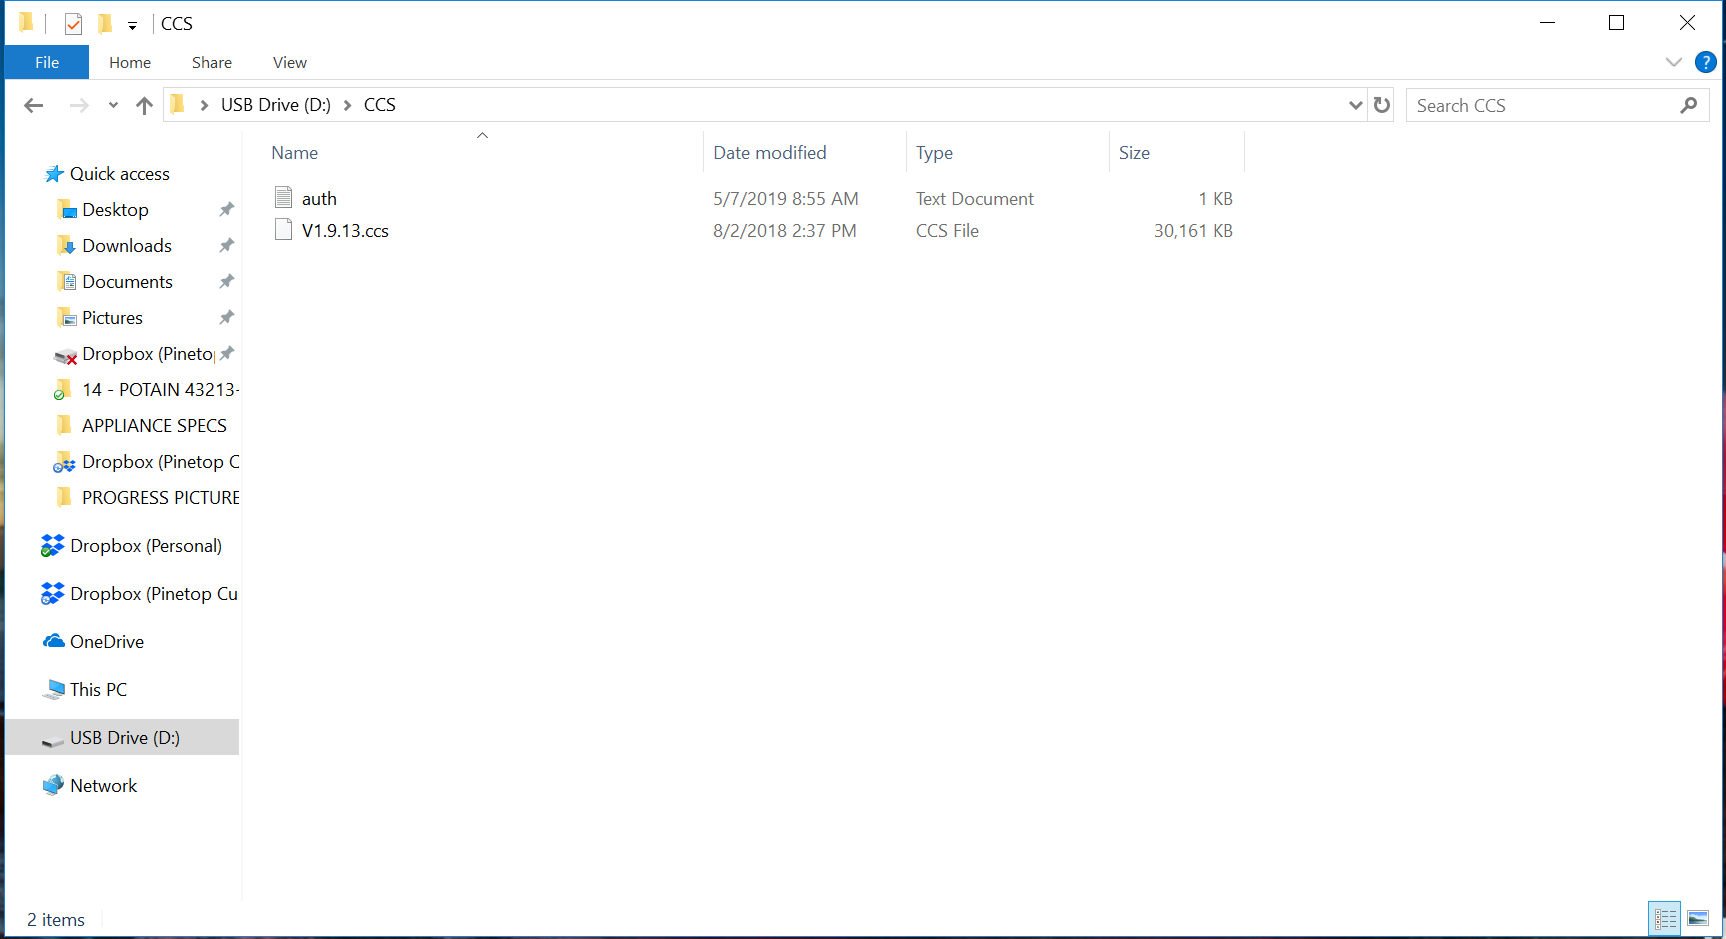1726x939 pixels.
Task: Open the File menu tab
Action: 47,62
